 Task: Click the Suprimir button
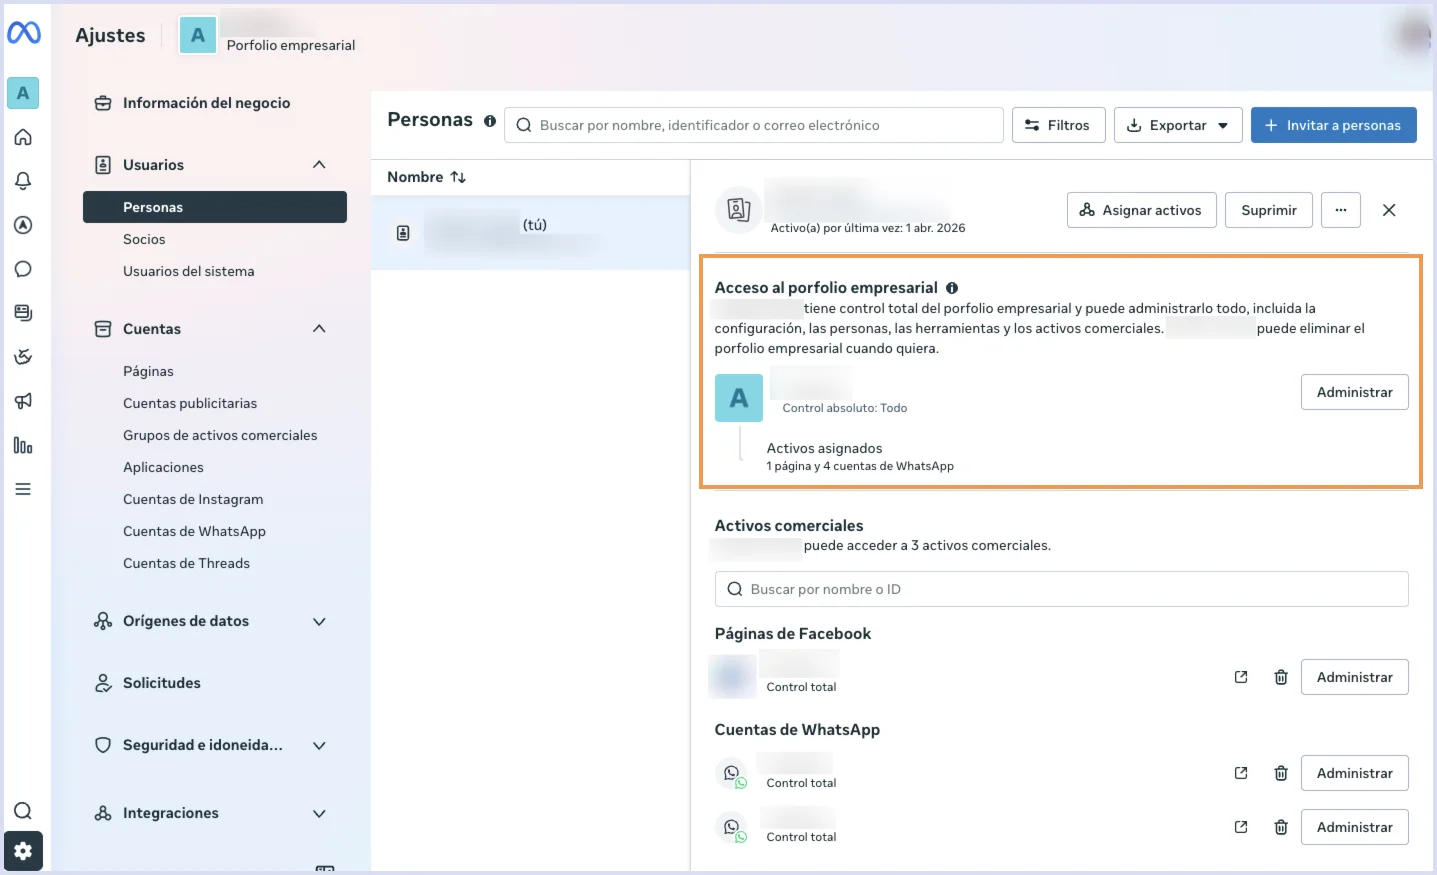(1268, 210)
